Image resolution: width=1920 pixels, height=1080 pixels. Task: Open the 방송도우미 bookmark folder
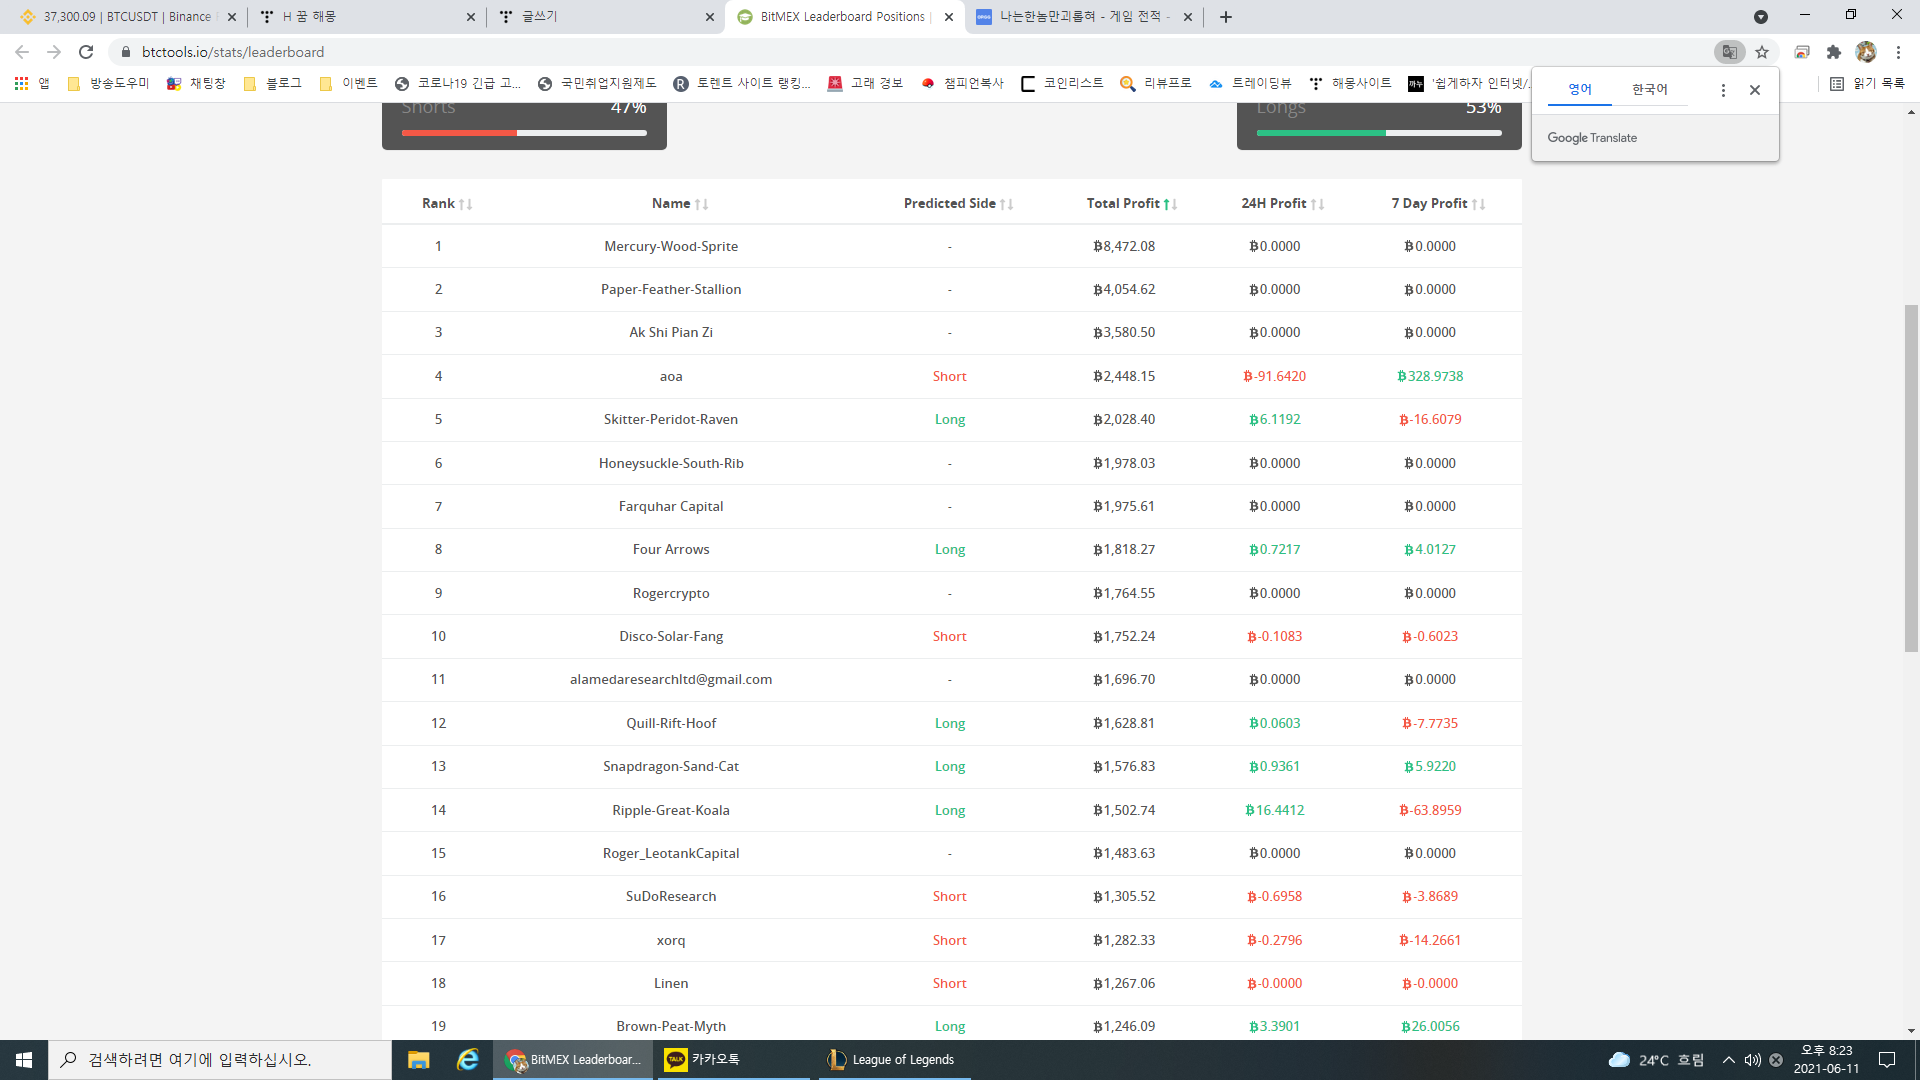pos(108,84)
